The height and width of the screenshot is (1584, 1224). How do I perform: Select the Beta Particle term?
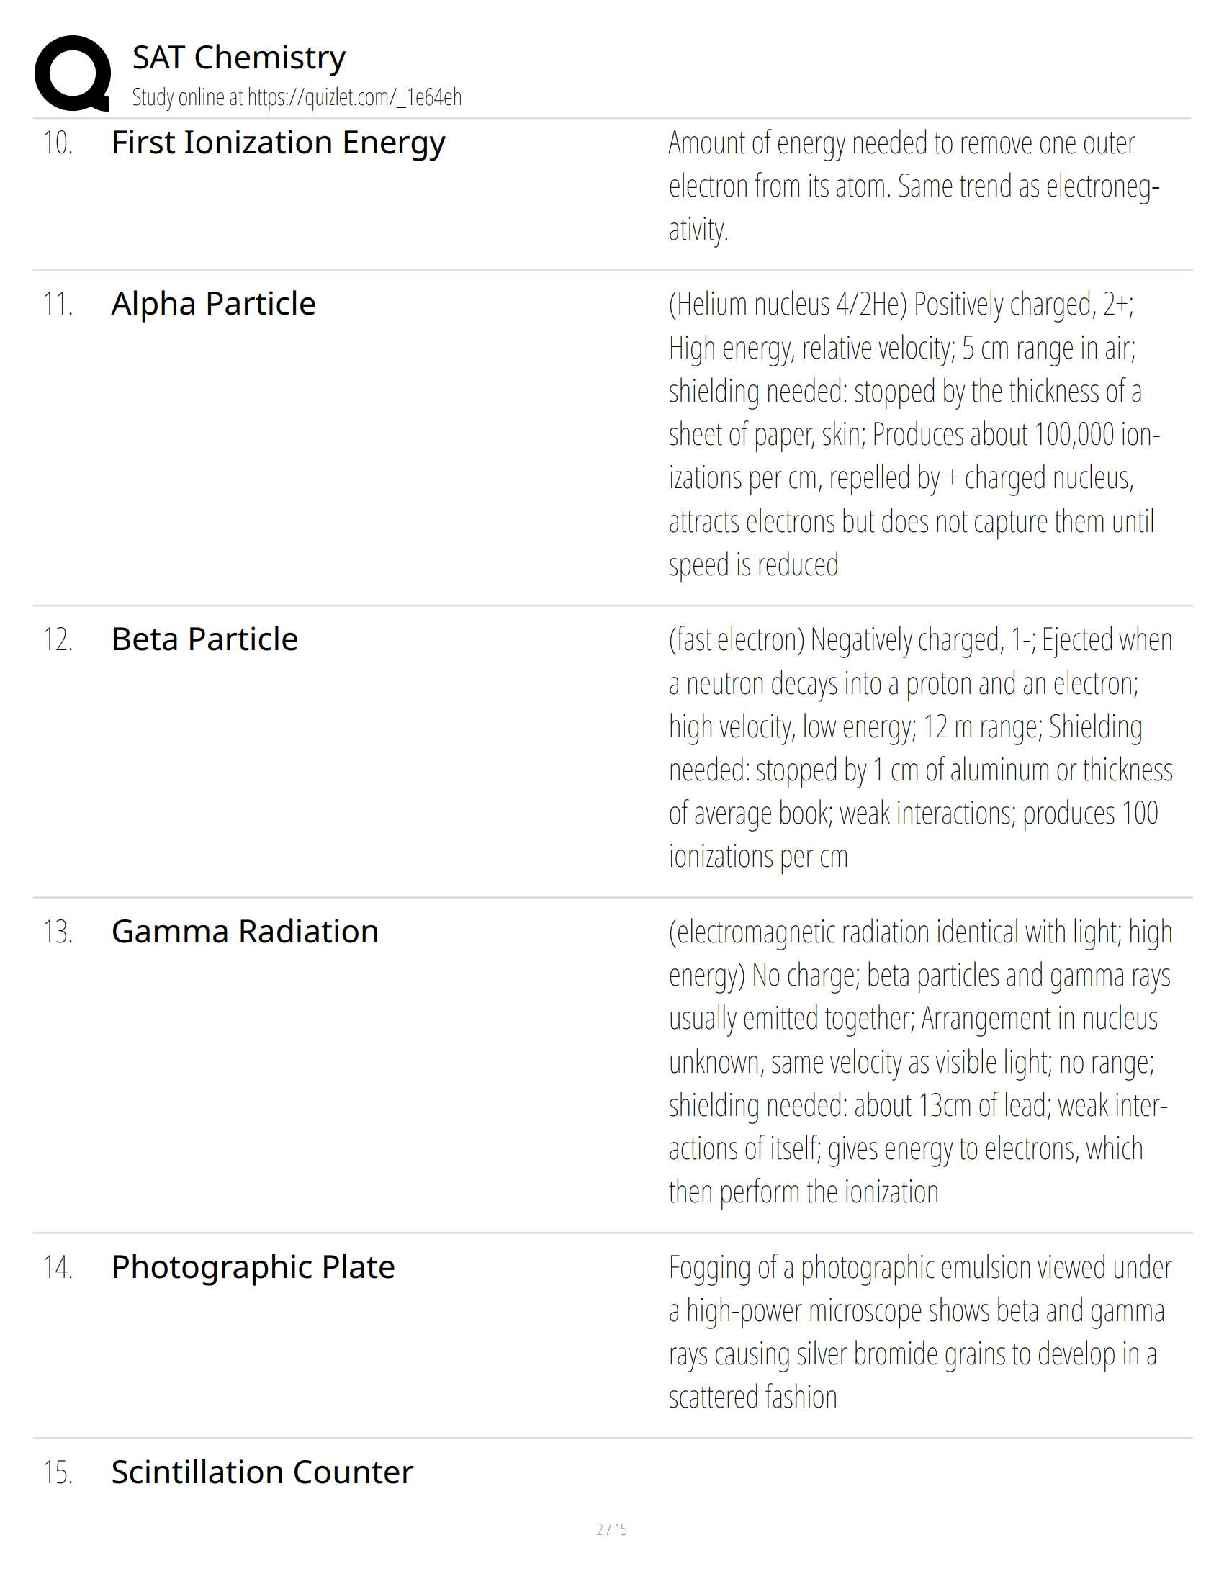tap(204, 639)
